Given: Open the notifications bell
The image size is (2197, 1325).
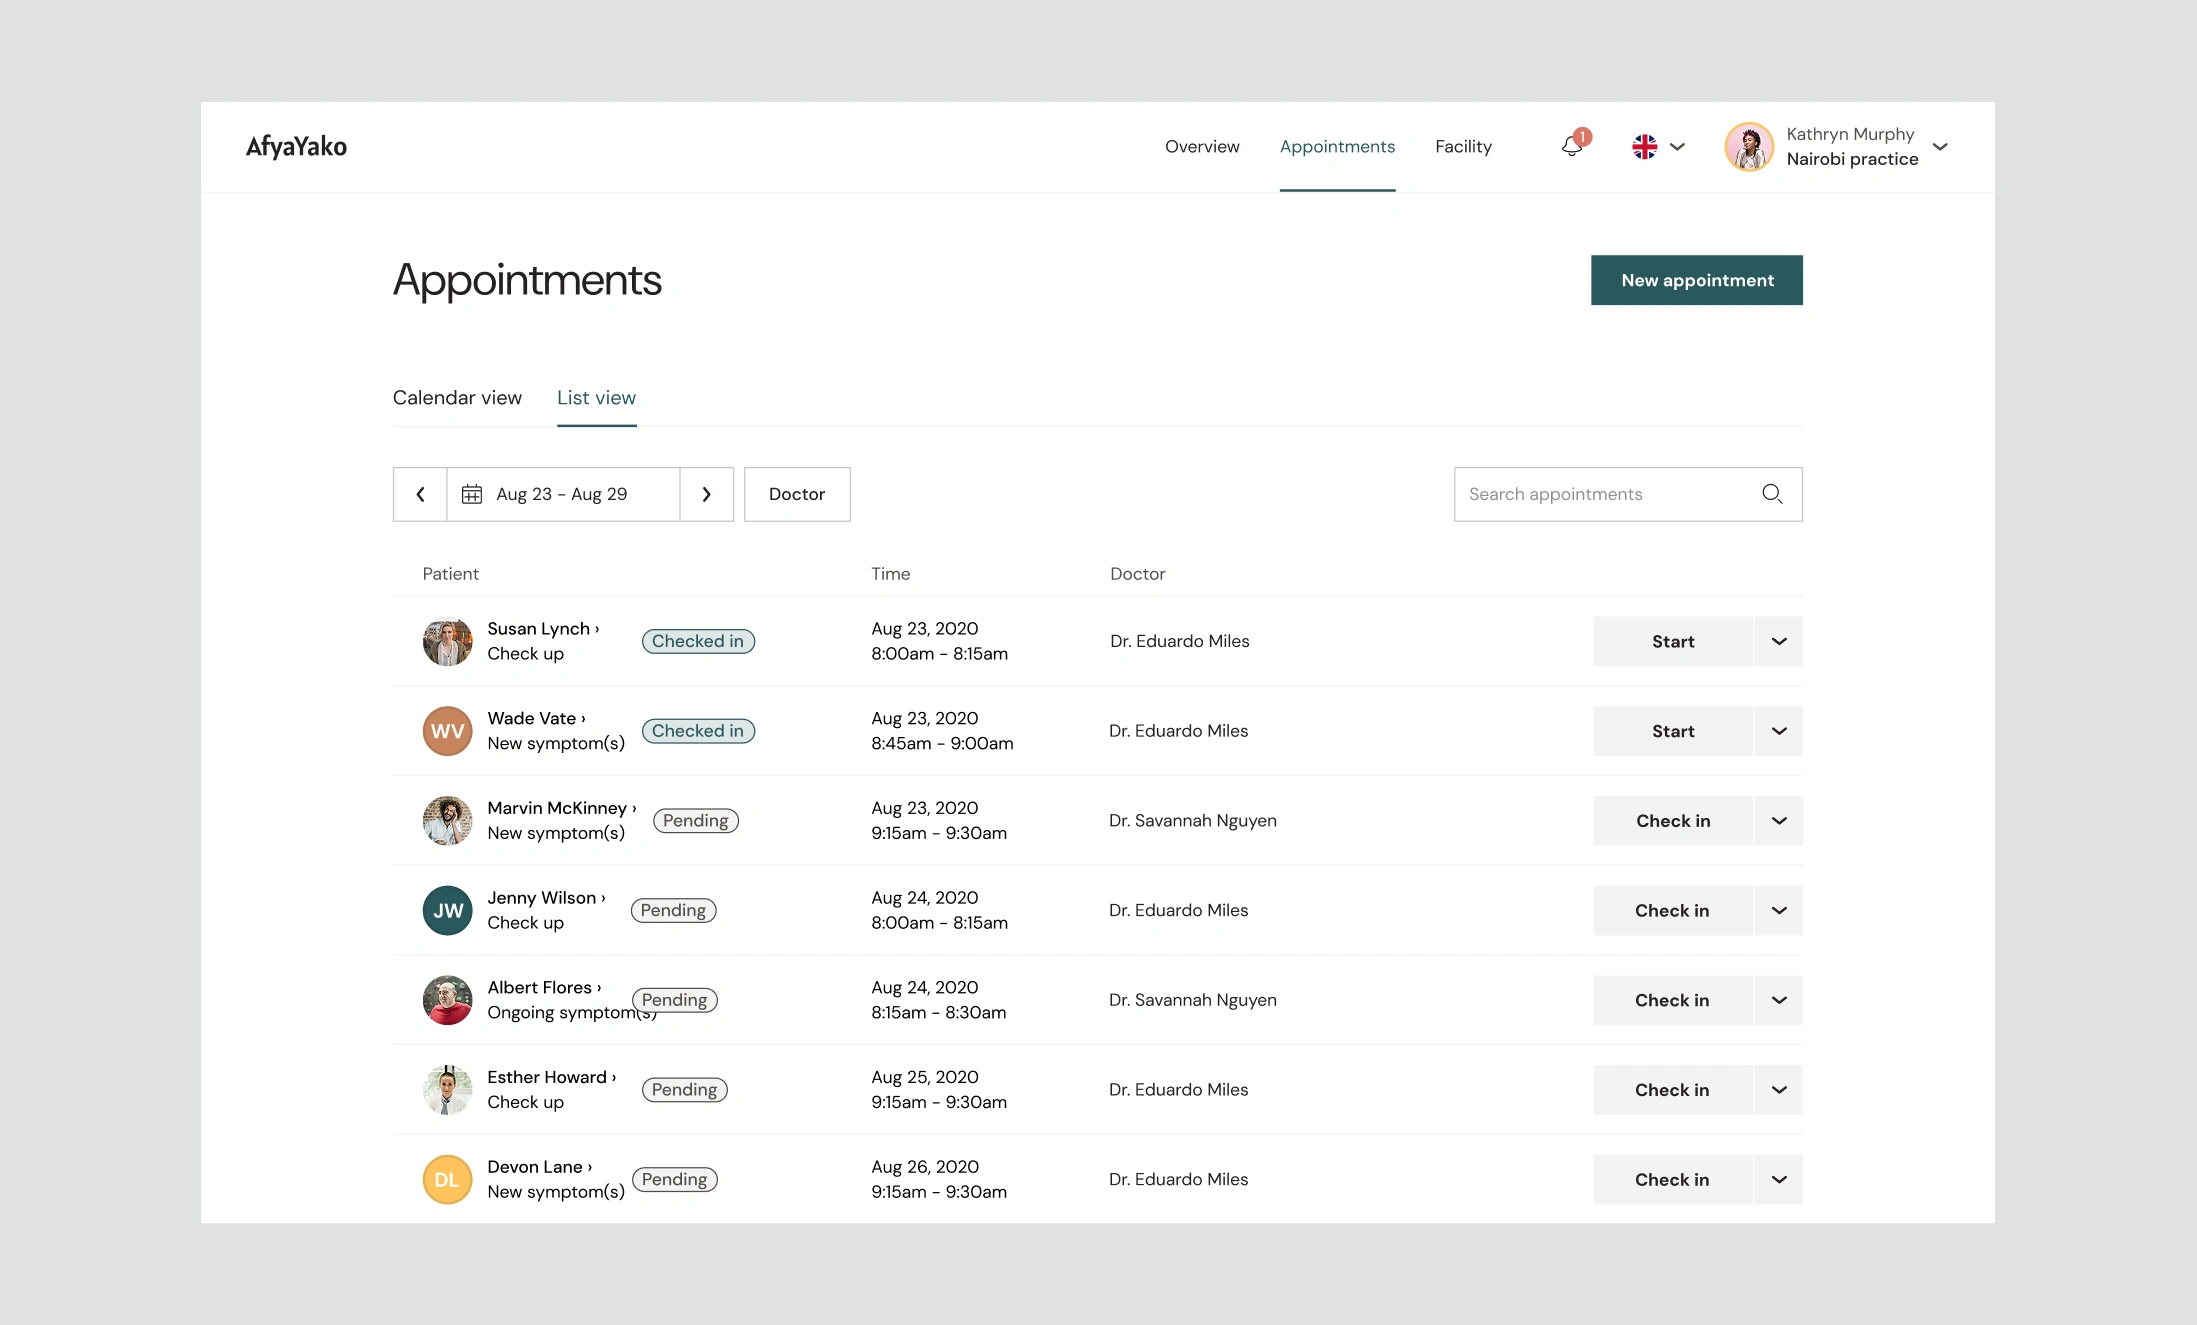Looking at the screenshot, I should point(1572,147).
